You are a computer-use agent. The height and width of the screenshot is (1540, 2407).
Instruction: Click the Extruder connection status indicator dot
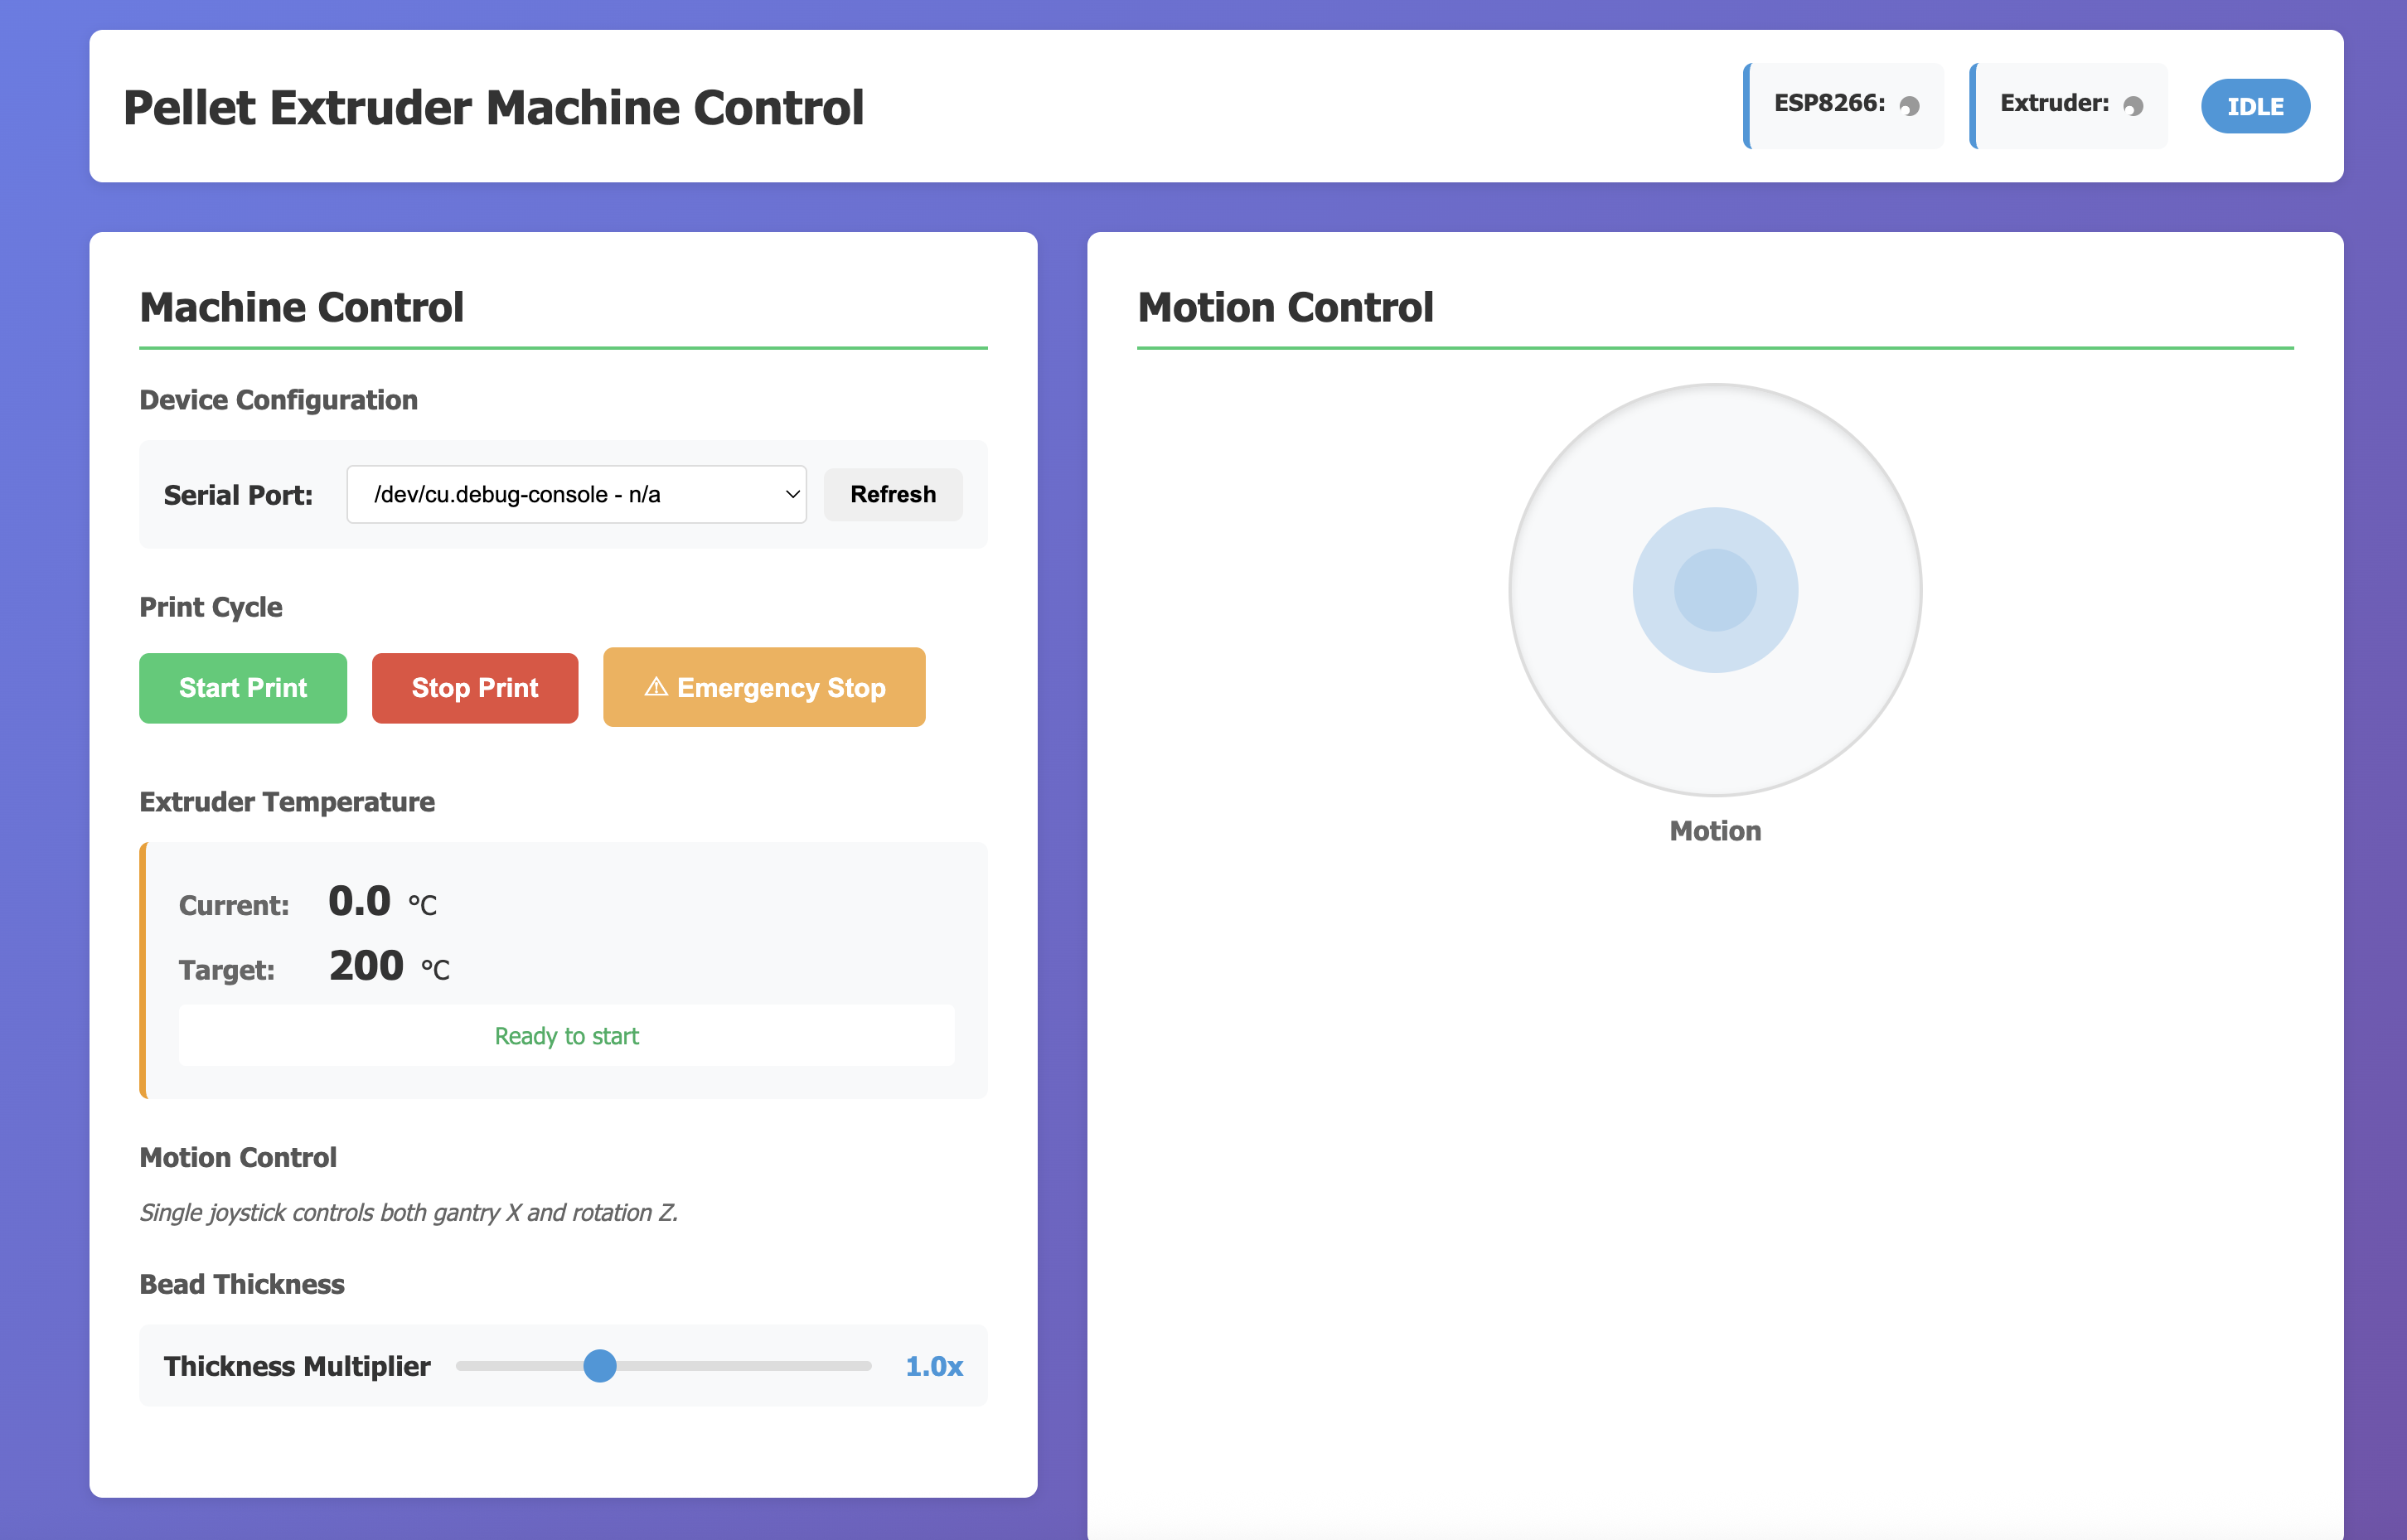tap(2133, 106)
